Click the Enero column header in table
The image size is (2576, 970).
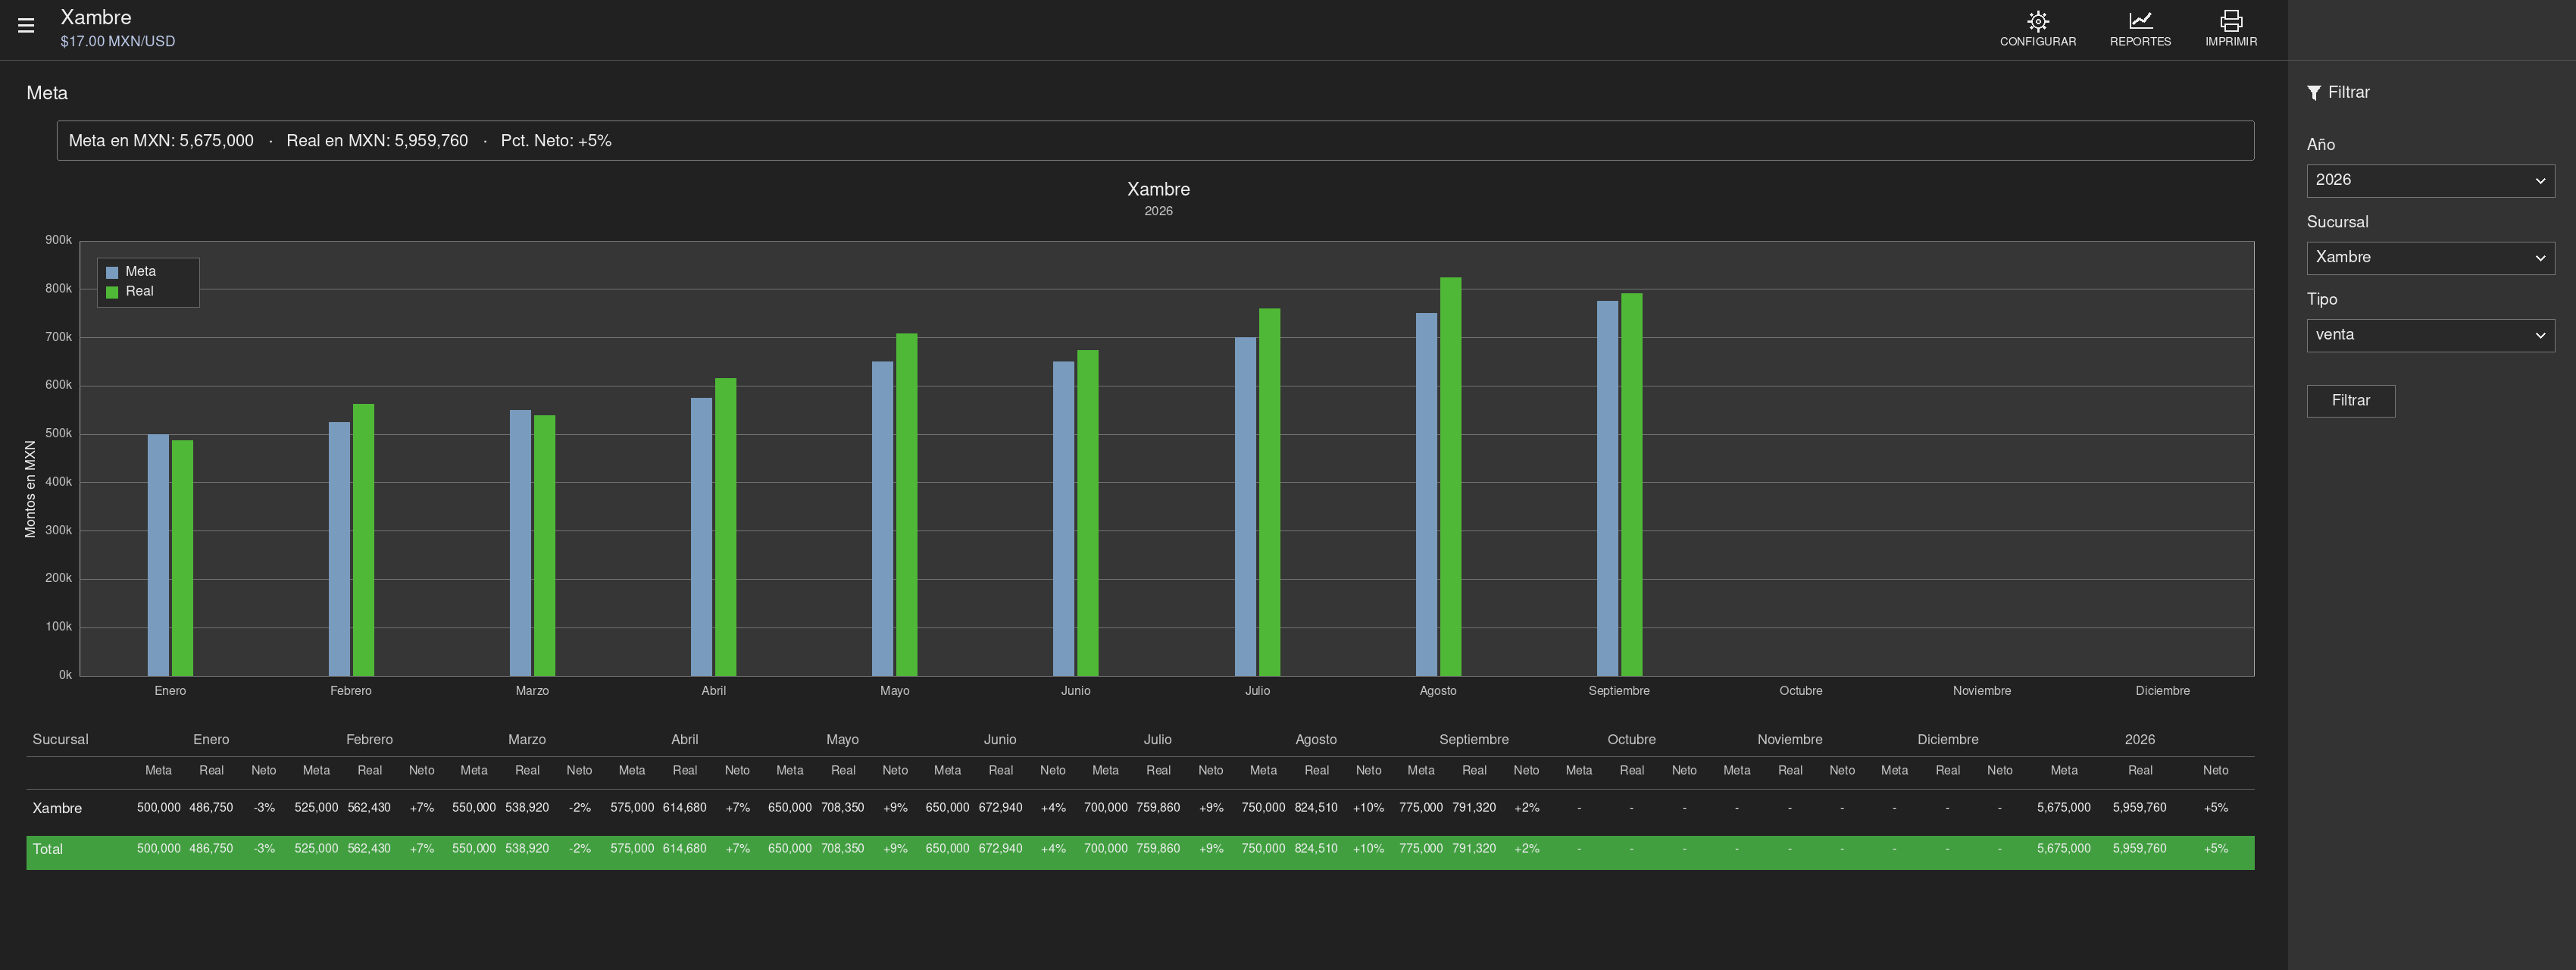tap(211, 740)
